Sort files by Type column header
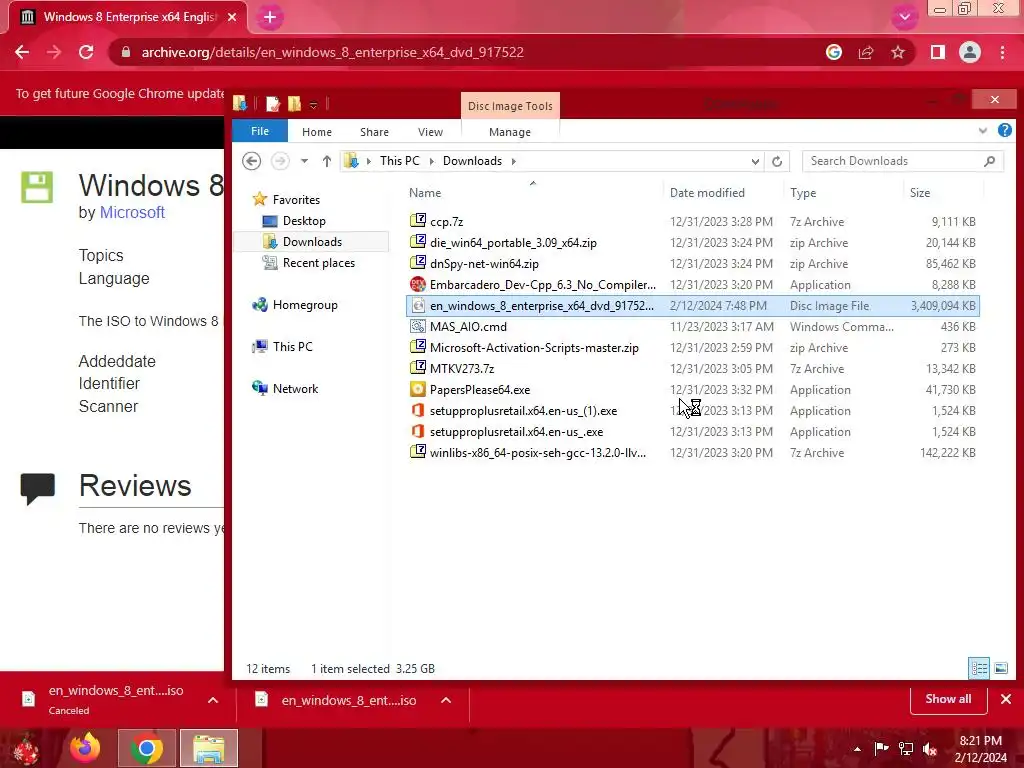Image resolution: width=1024 pixels, height=768 pixels. point(803,193)
